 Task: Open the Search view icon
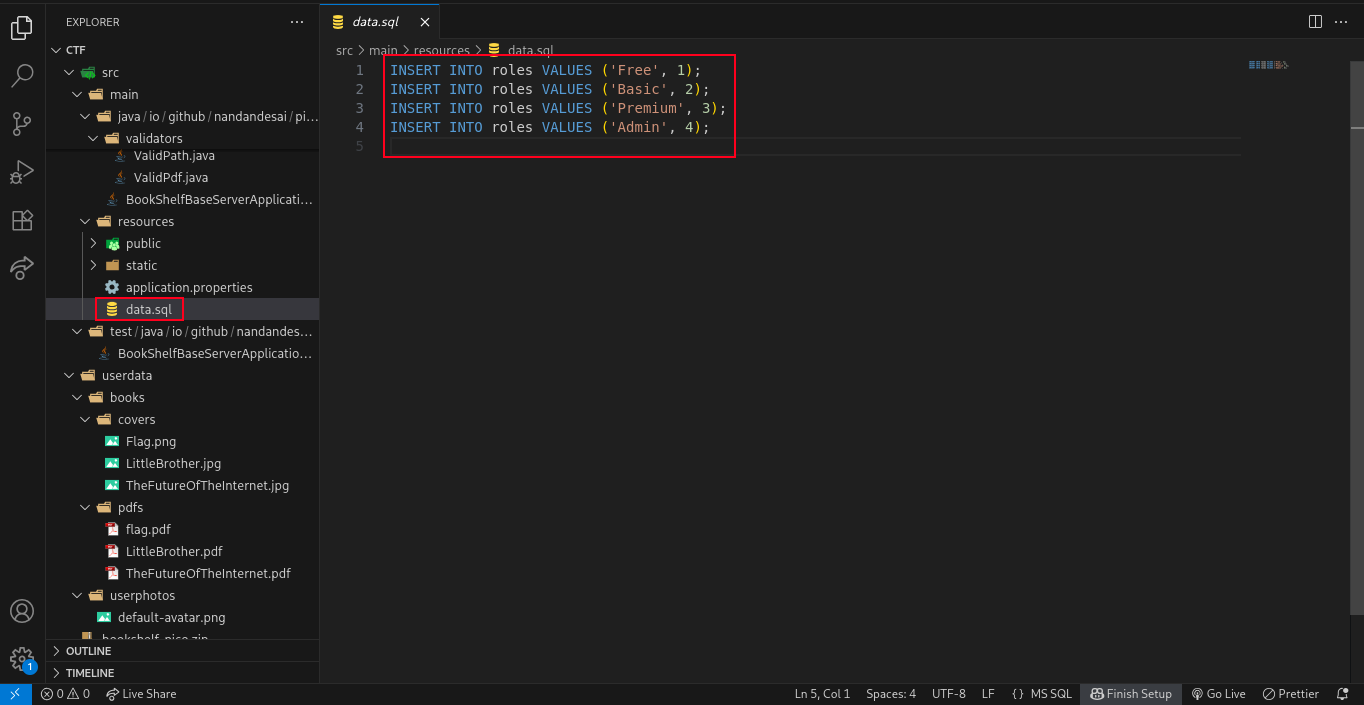click(x=22, y=76)
